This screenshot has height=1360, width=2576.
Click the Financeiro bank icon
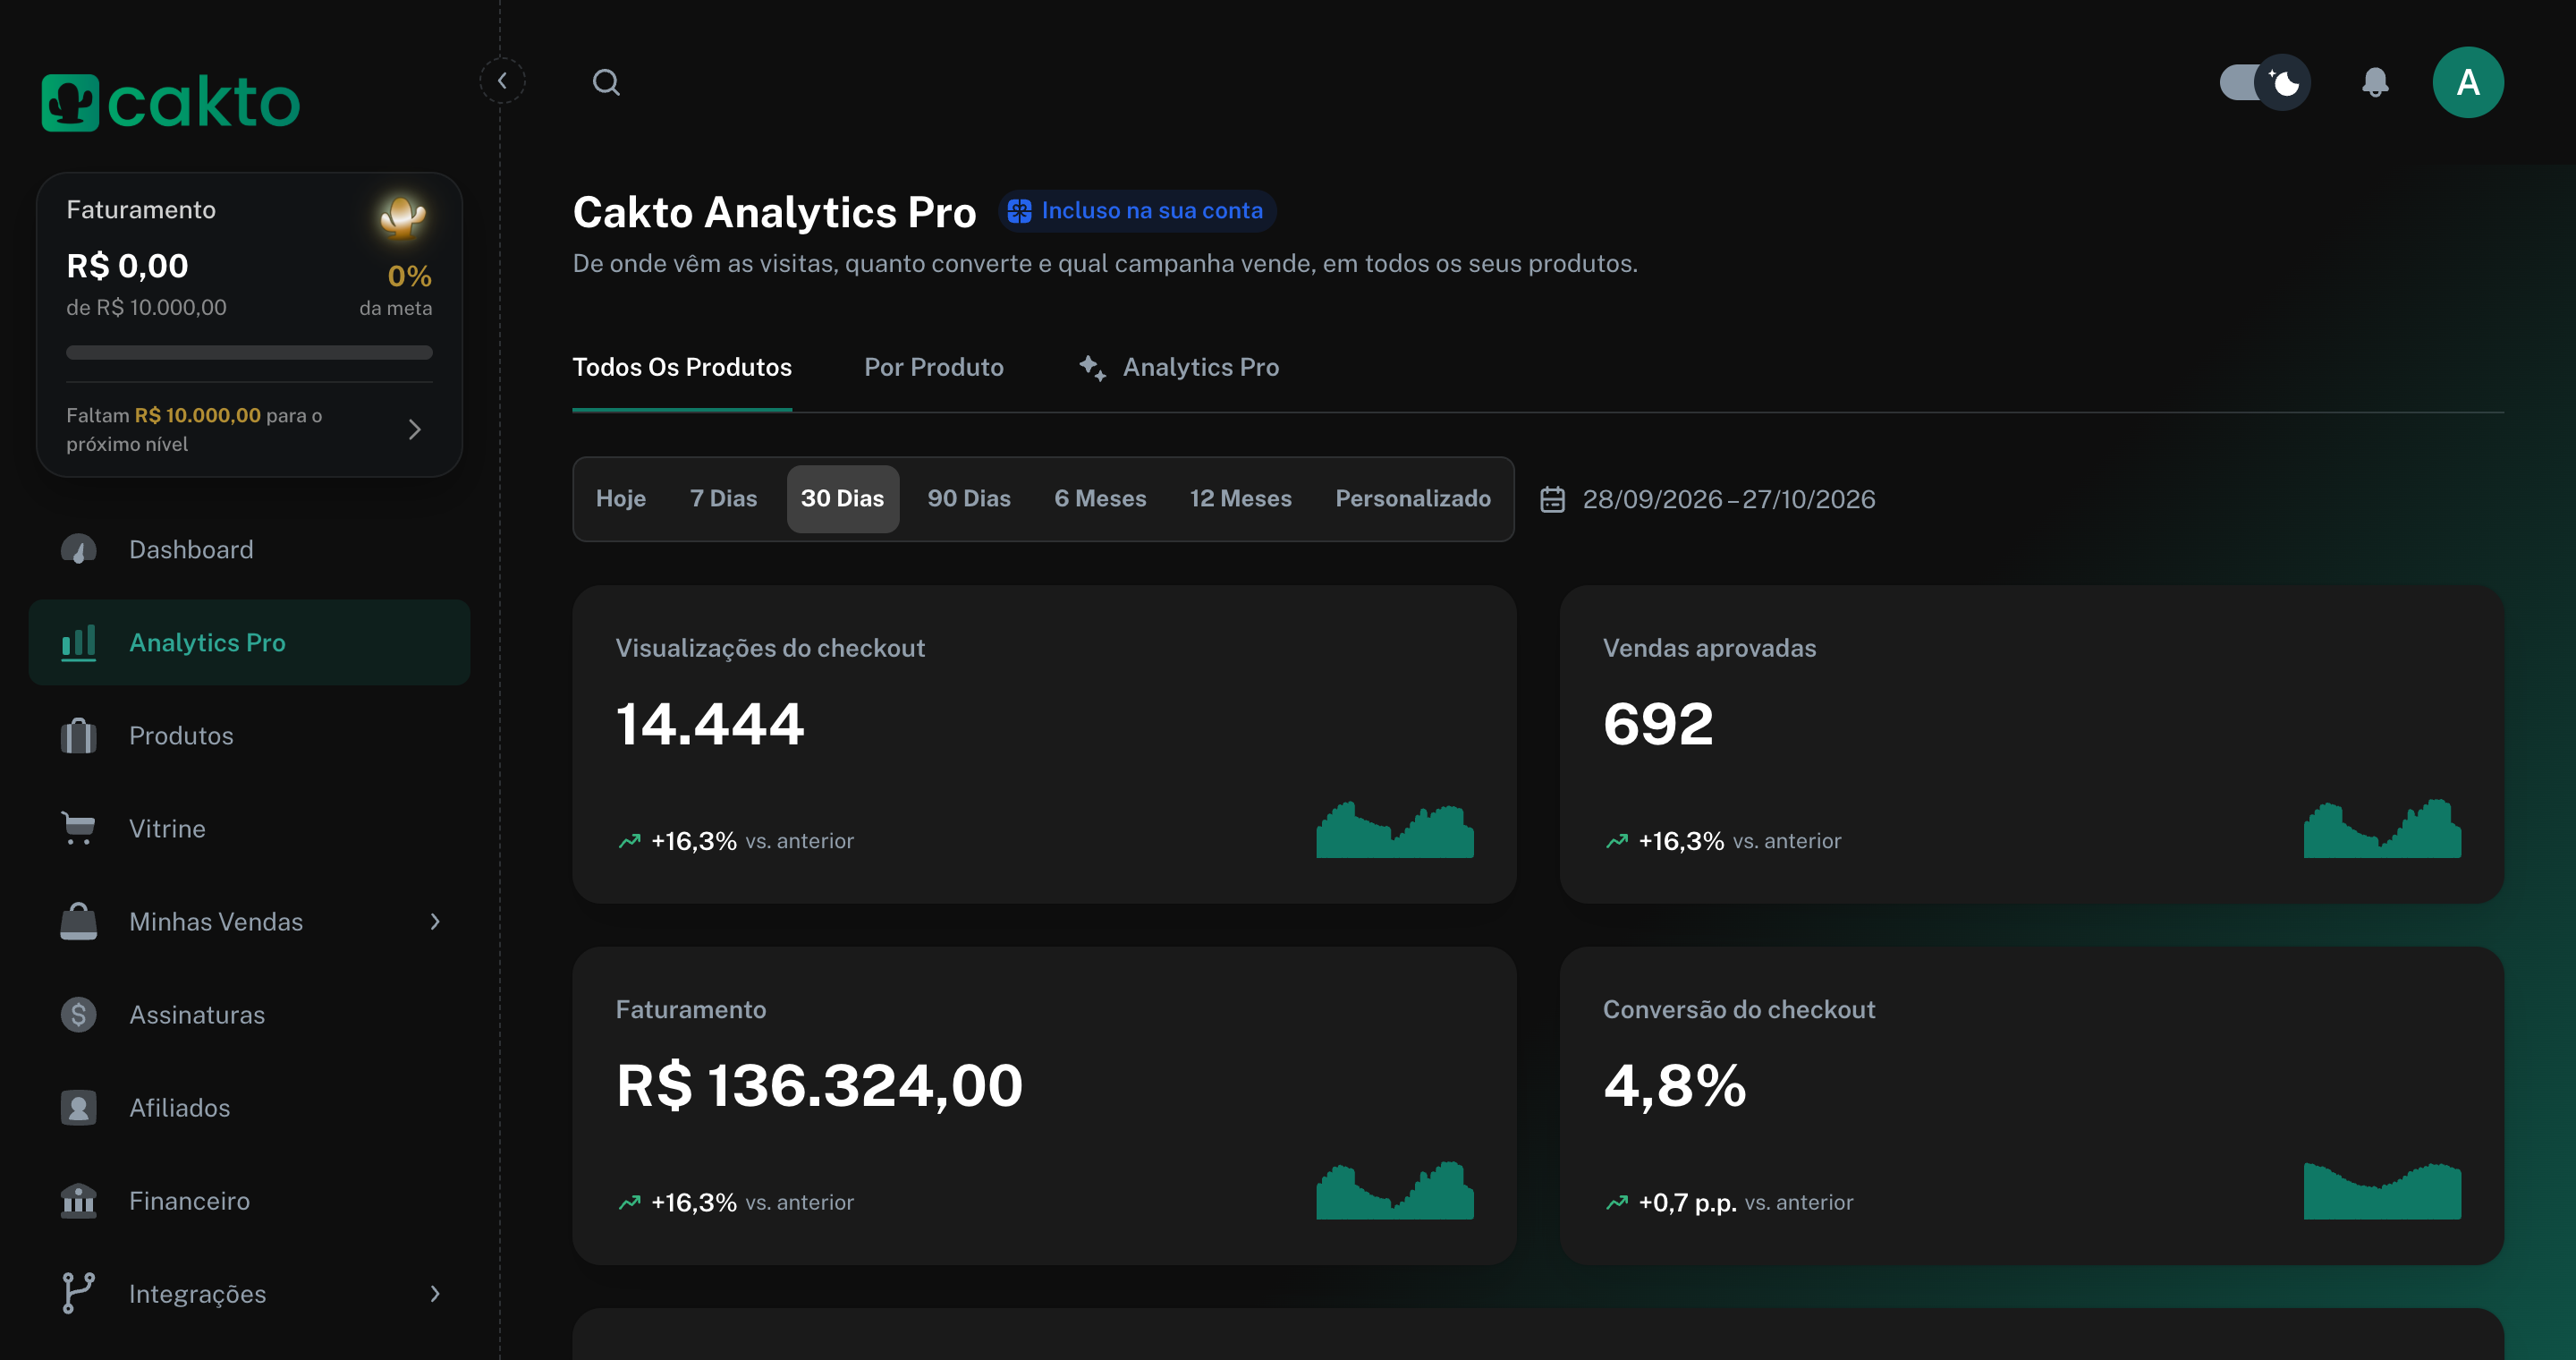[78, 1201]
